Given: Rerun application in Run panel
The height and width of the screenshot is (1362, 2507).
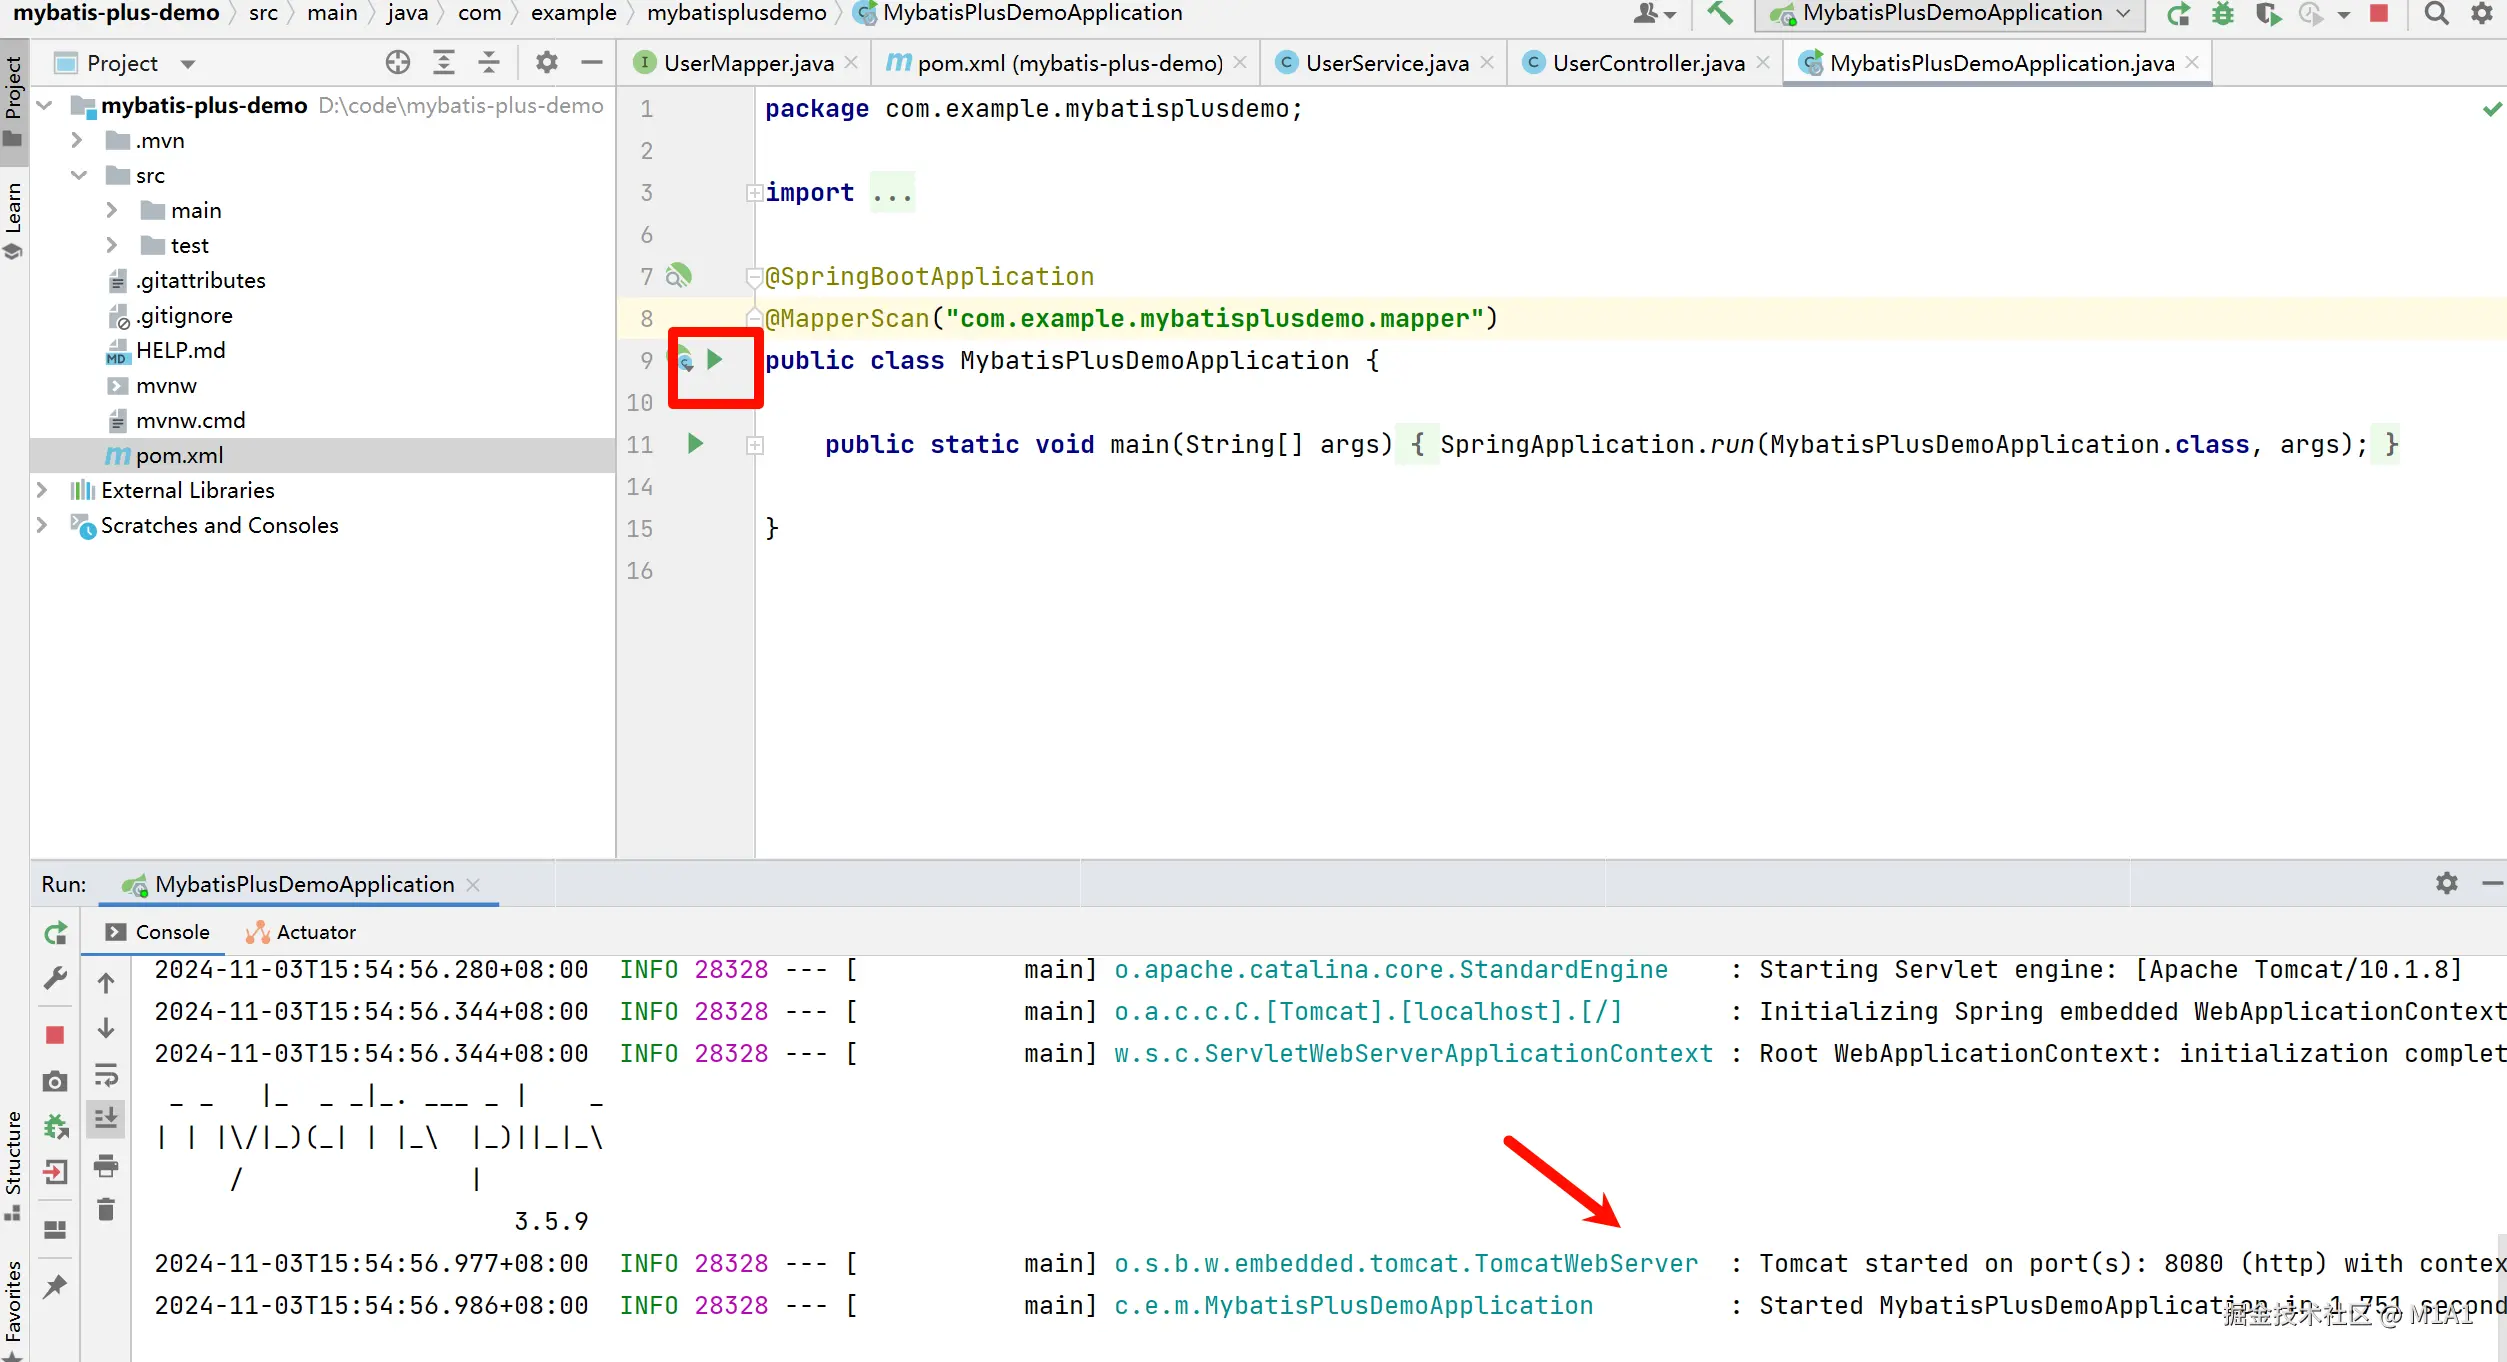Looking at the screenshot, I should tap(55, 933).
